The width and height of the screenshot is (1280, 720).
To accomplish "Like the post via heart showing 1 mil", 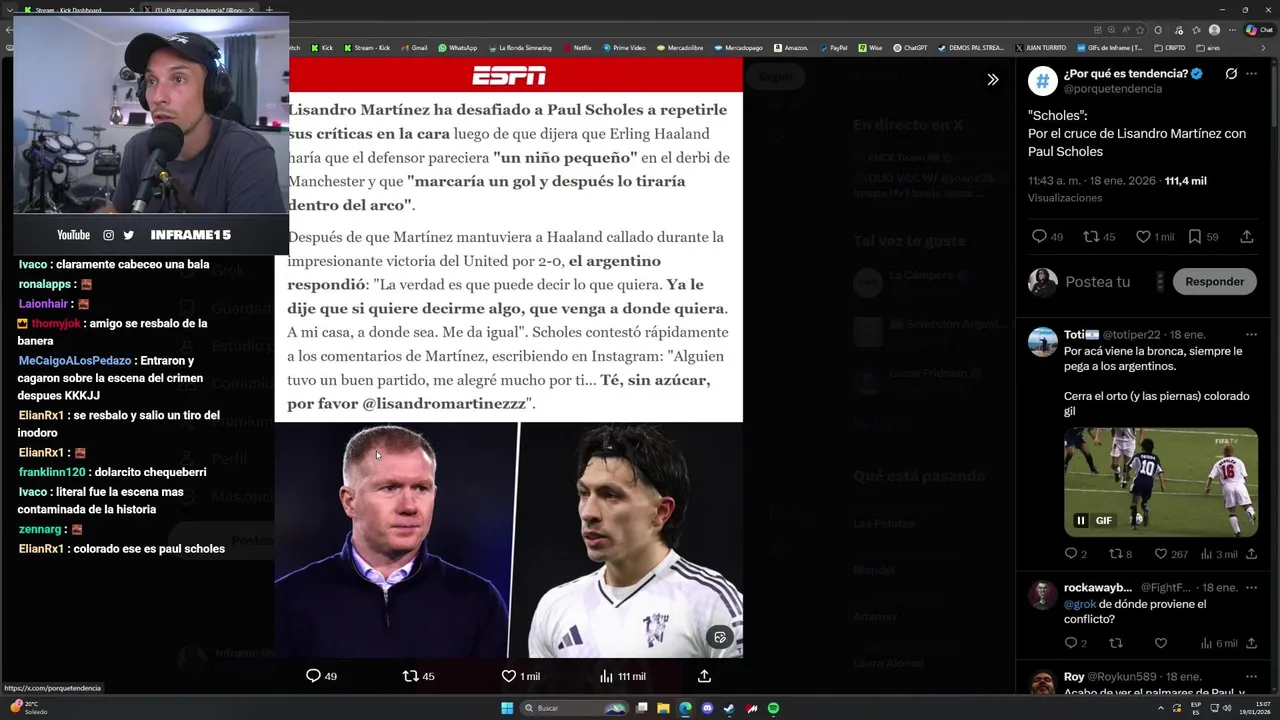I will click(1143, 237).
